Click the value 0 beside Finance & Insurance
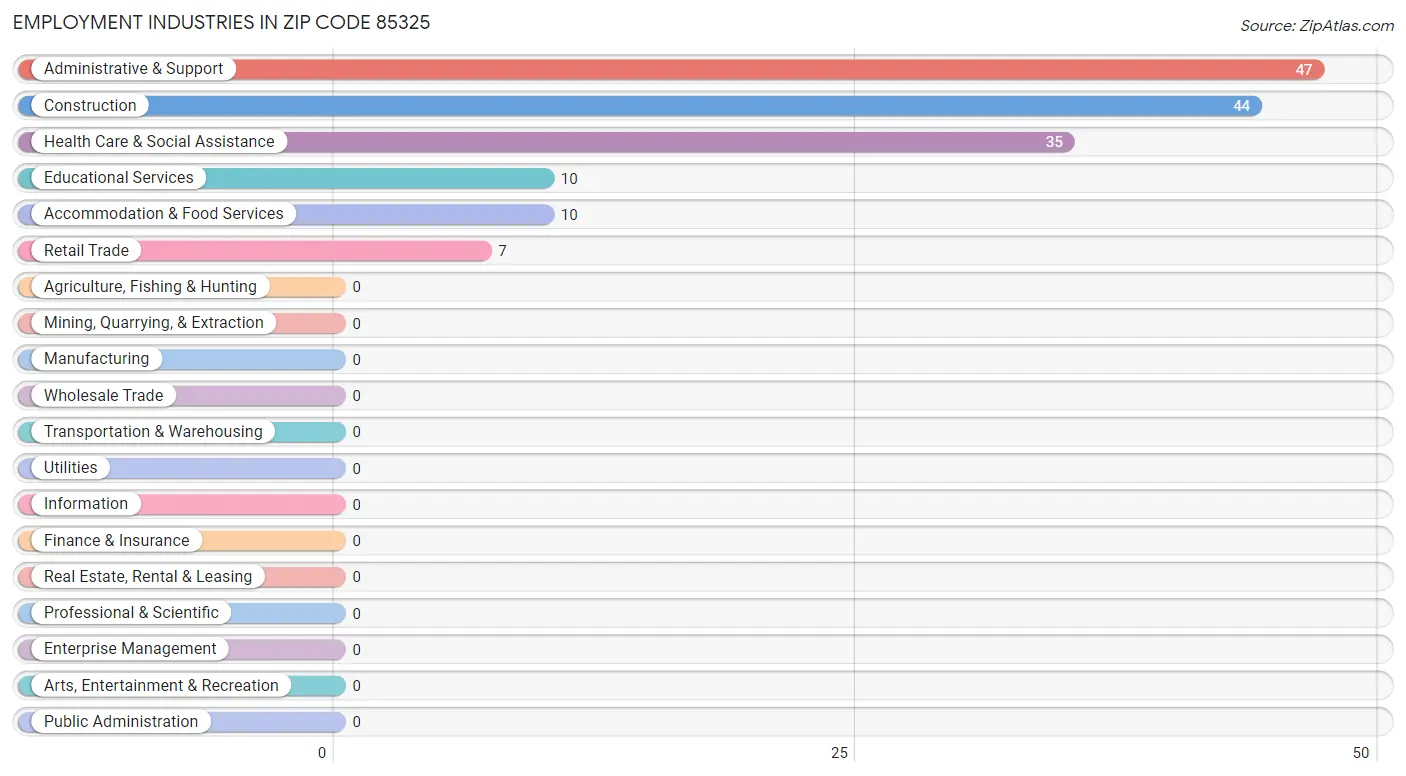Image resolution: width=1406 pixels, height=776 pixels. pyautogui.click(x=356, y=541)
